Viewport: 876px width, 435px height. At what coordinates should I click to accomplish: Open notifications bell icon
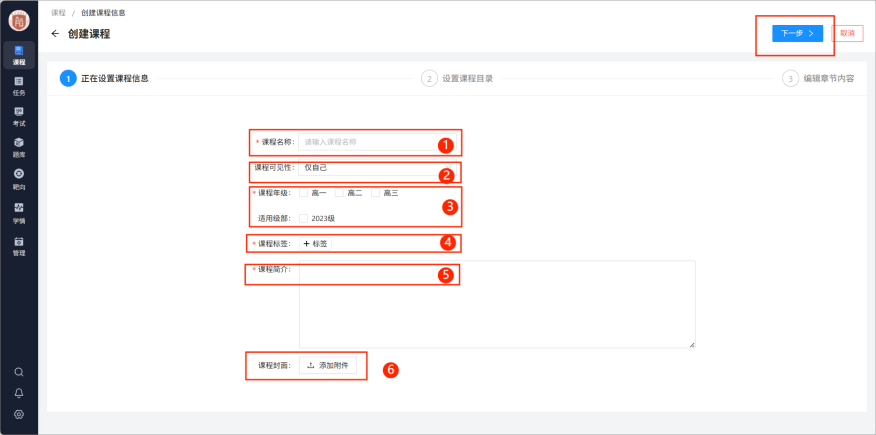[x=19, y=393]
